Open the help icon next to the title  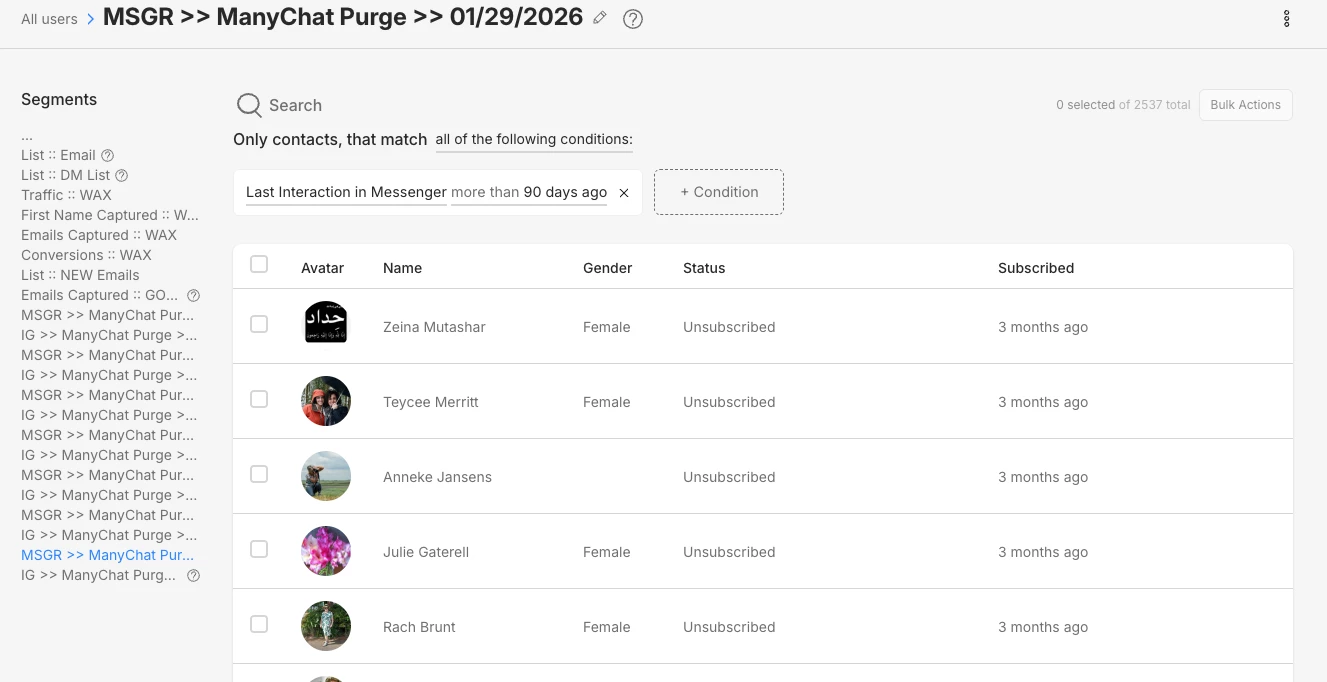pyautogui.click(x=632, y=19)
